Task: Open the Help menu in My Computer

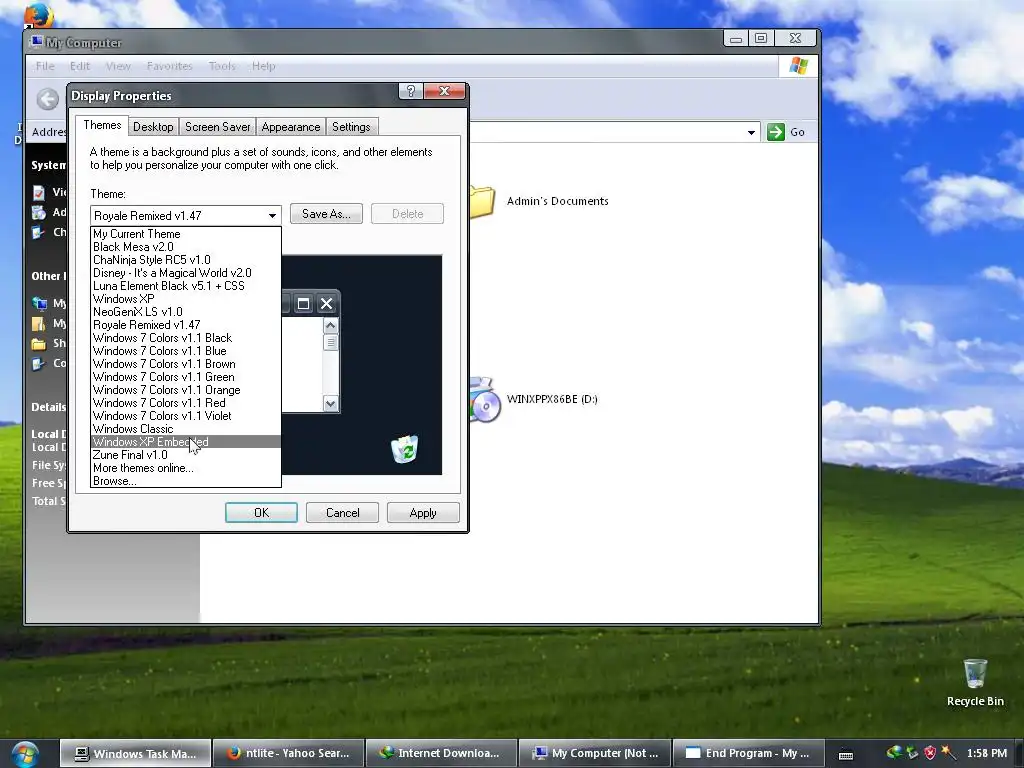Action: [x=264, y=66]
